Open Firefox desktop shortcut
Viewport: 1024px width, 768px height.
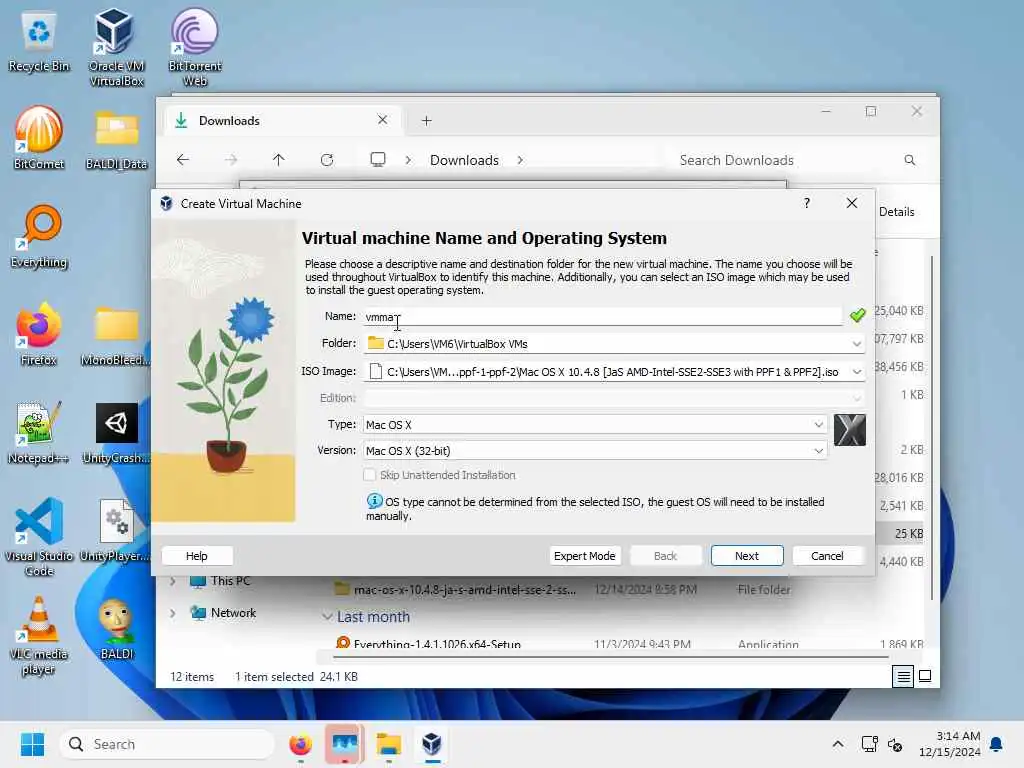[x=39, y=334]
